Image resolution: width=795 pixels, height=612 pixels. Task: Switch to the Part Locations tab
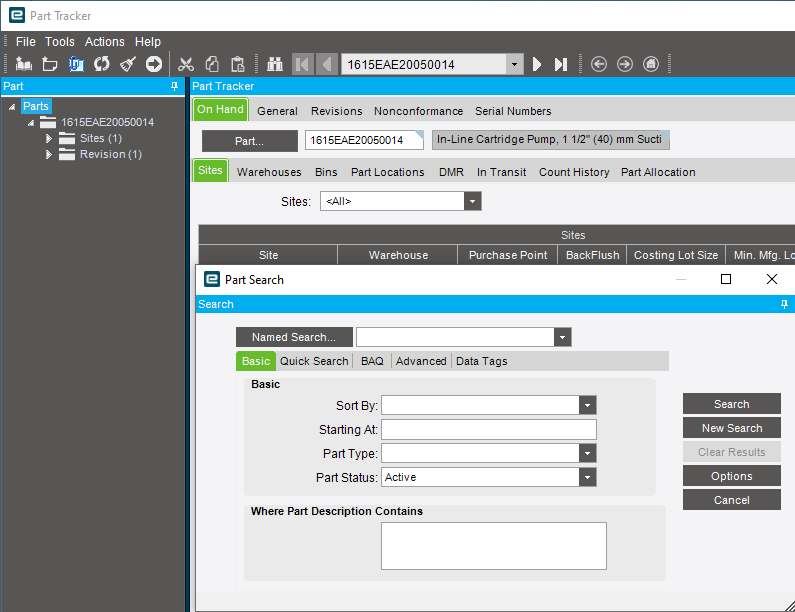pyautogui.click(x=388, y=172)
